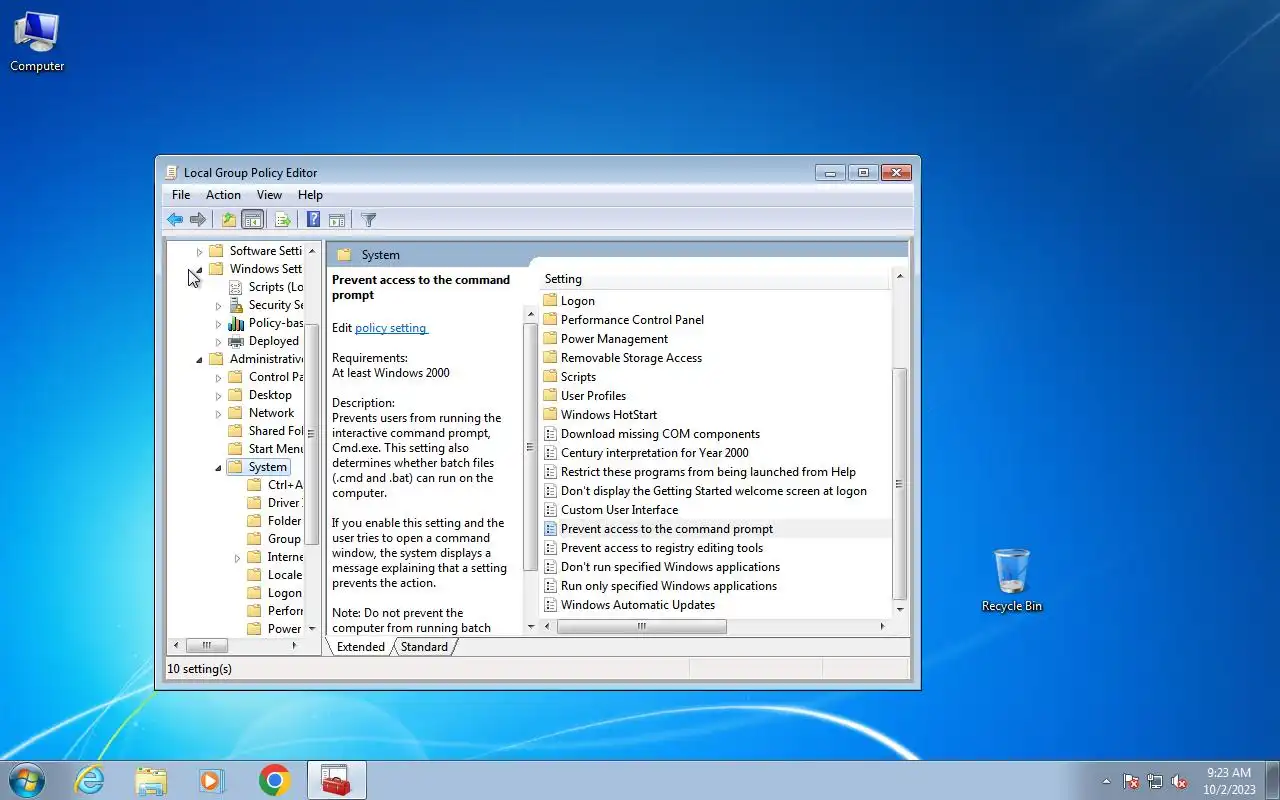Click the Scripts (Logon) node icon

point(236,287)
